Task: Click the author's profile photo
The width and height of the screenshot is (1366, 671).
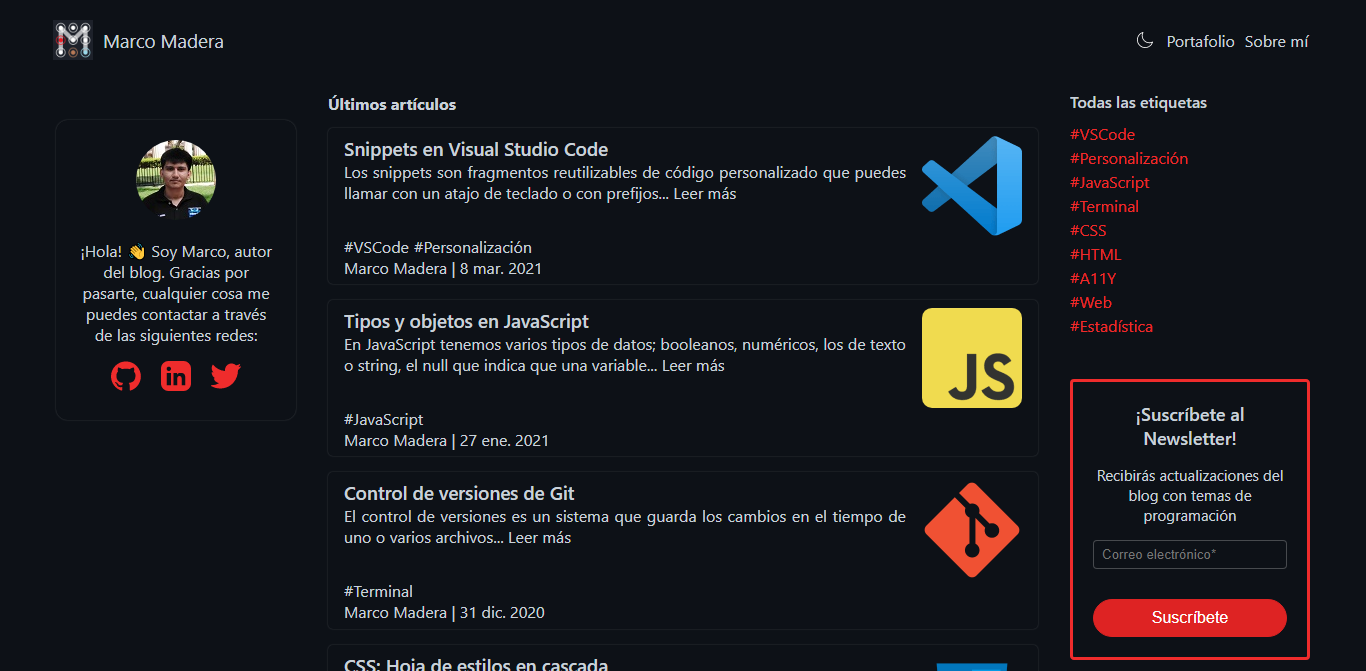Action: click(x=176, y=180)
